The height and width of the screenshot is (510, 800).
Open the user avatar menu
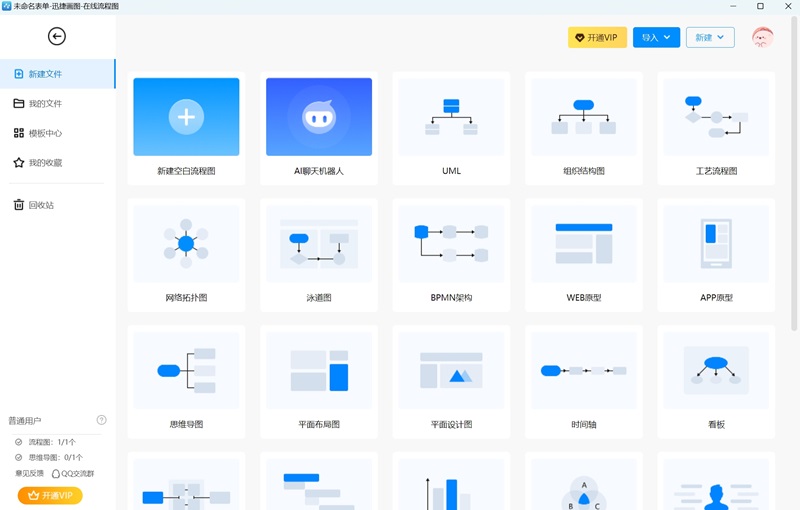[x=762, y=37]
